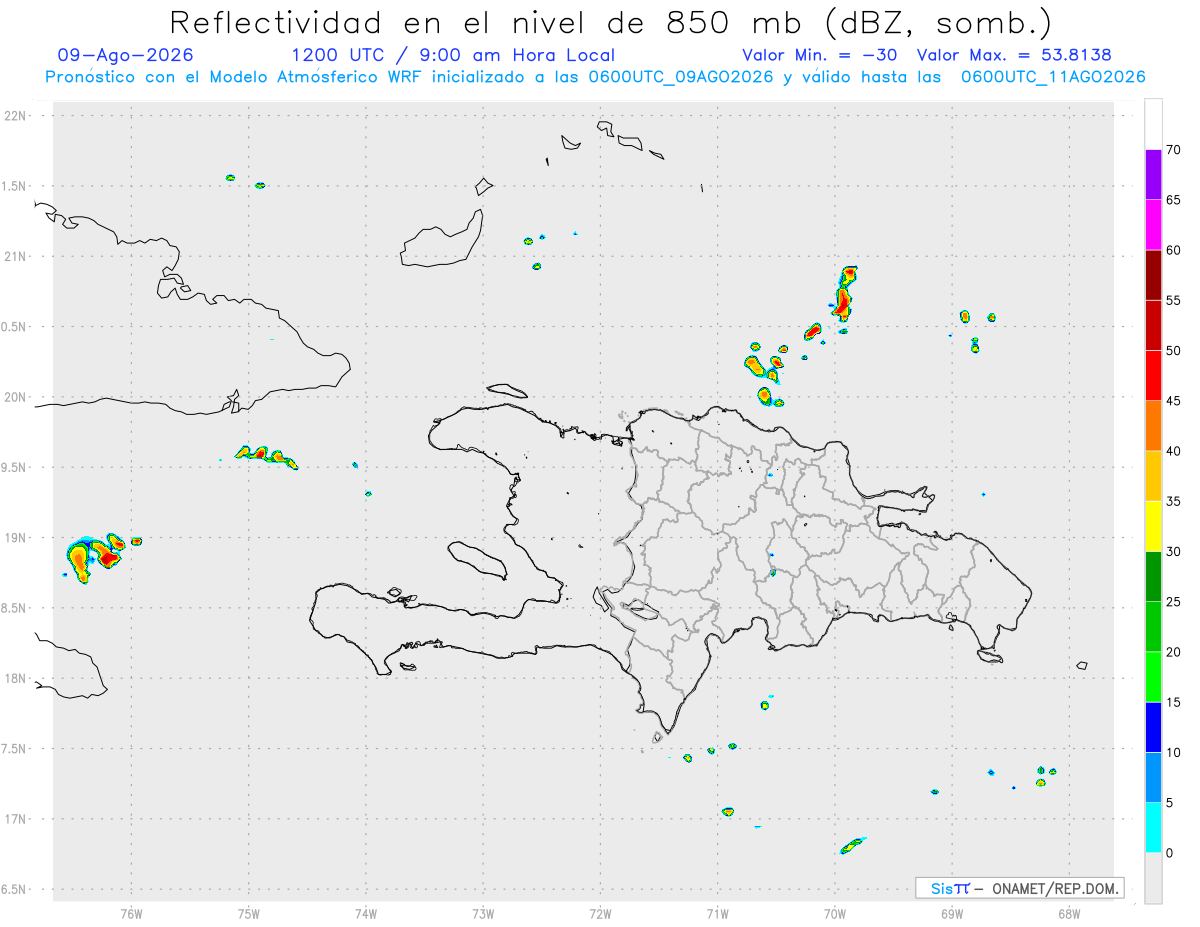The image size is (1200, 927).
Task: Click the blue 10–15 dBZ colorbar segment
Action: click(x=1153, y=727)
